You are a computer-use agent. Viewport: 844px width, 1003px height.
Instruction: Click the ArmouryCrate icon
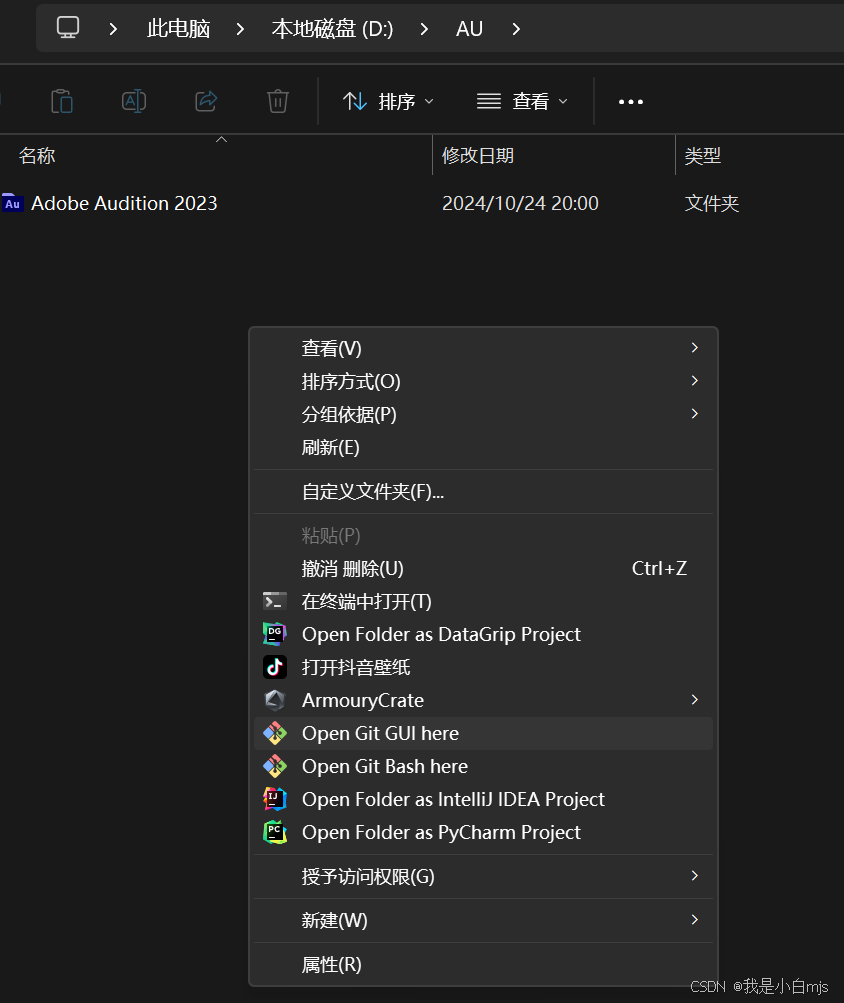point(275,700)
